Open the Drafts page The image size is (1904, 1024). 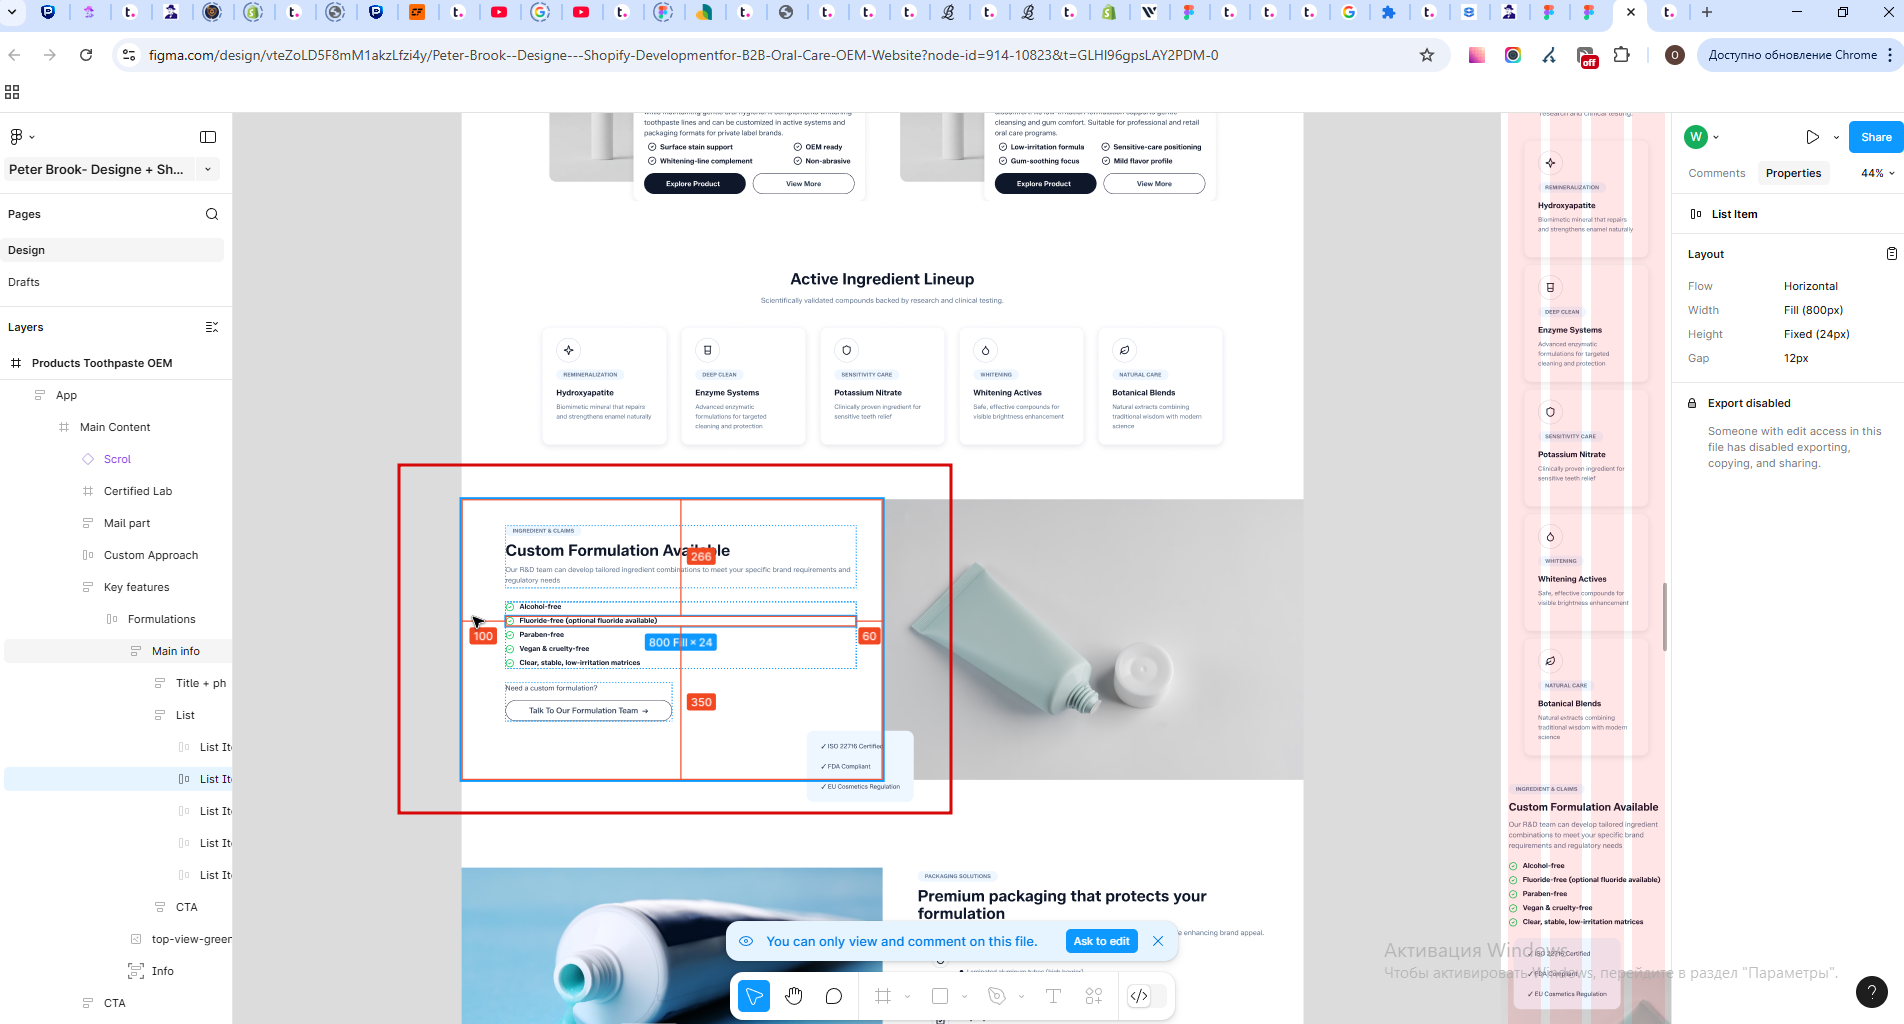[114, 282]
